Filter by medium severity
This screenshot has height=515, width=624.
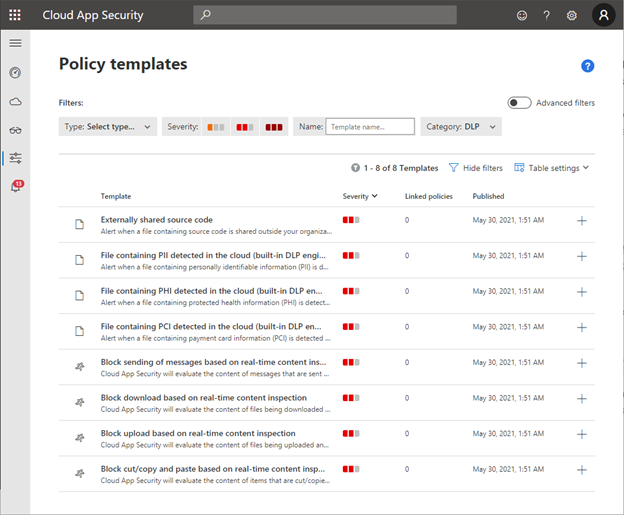point(245,127)
